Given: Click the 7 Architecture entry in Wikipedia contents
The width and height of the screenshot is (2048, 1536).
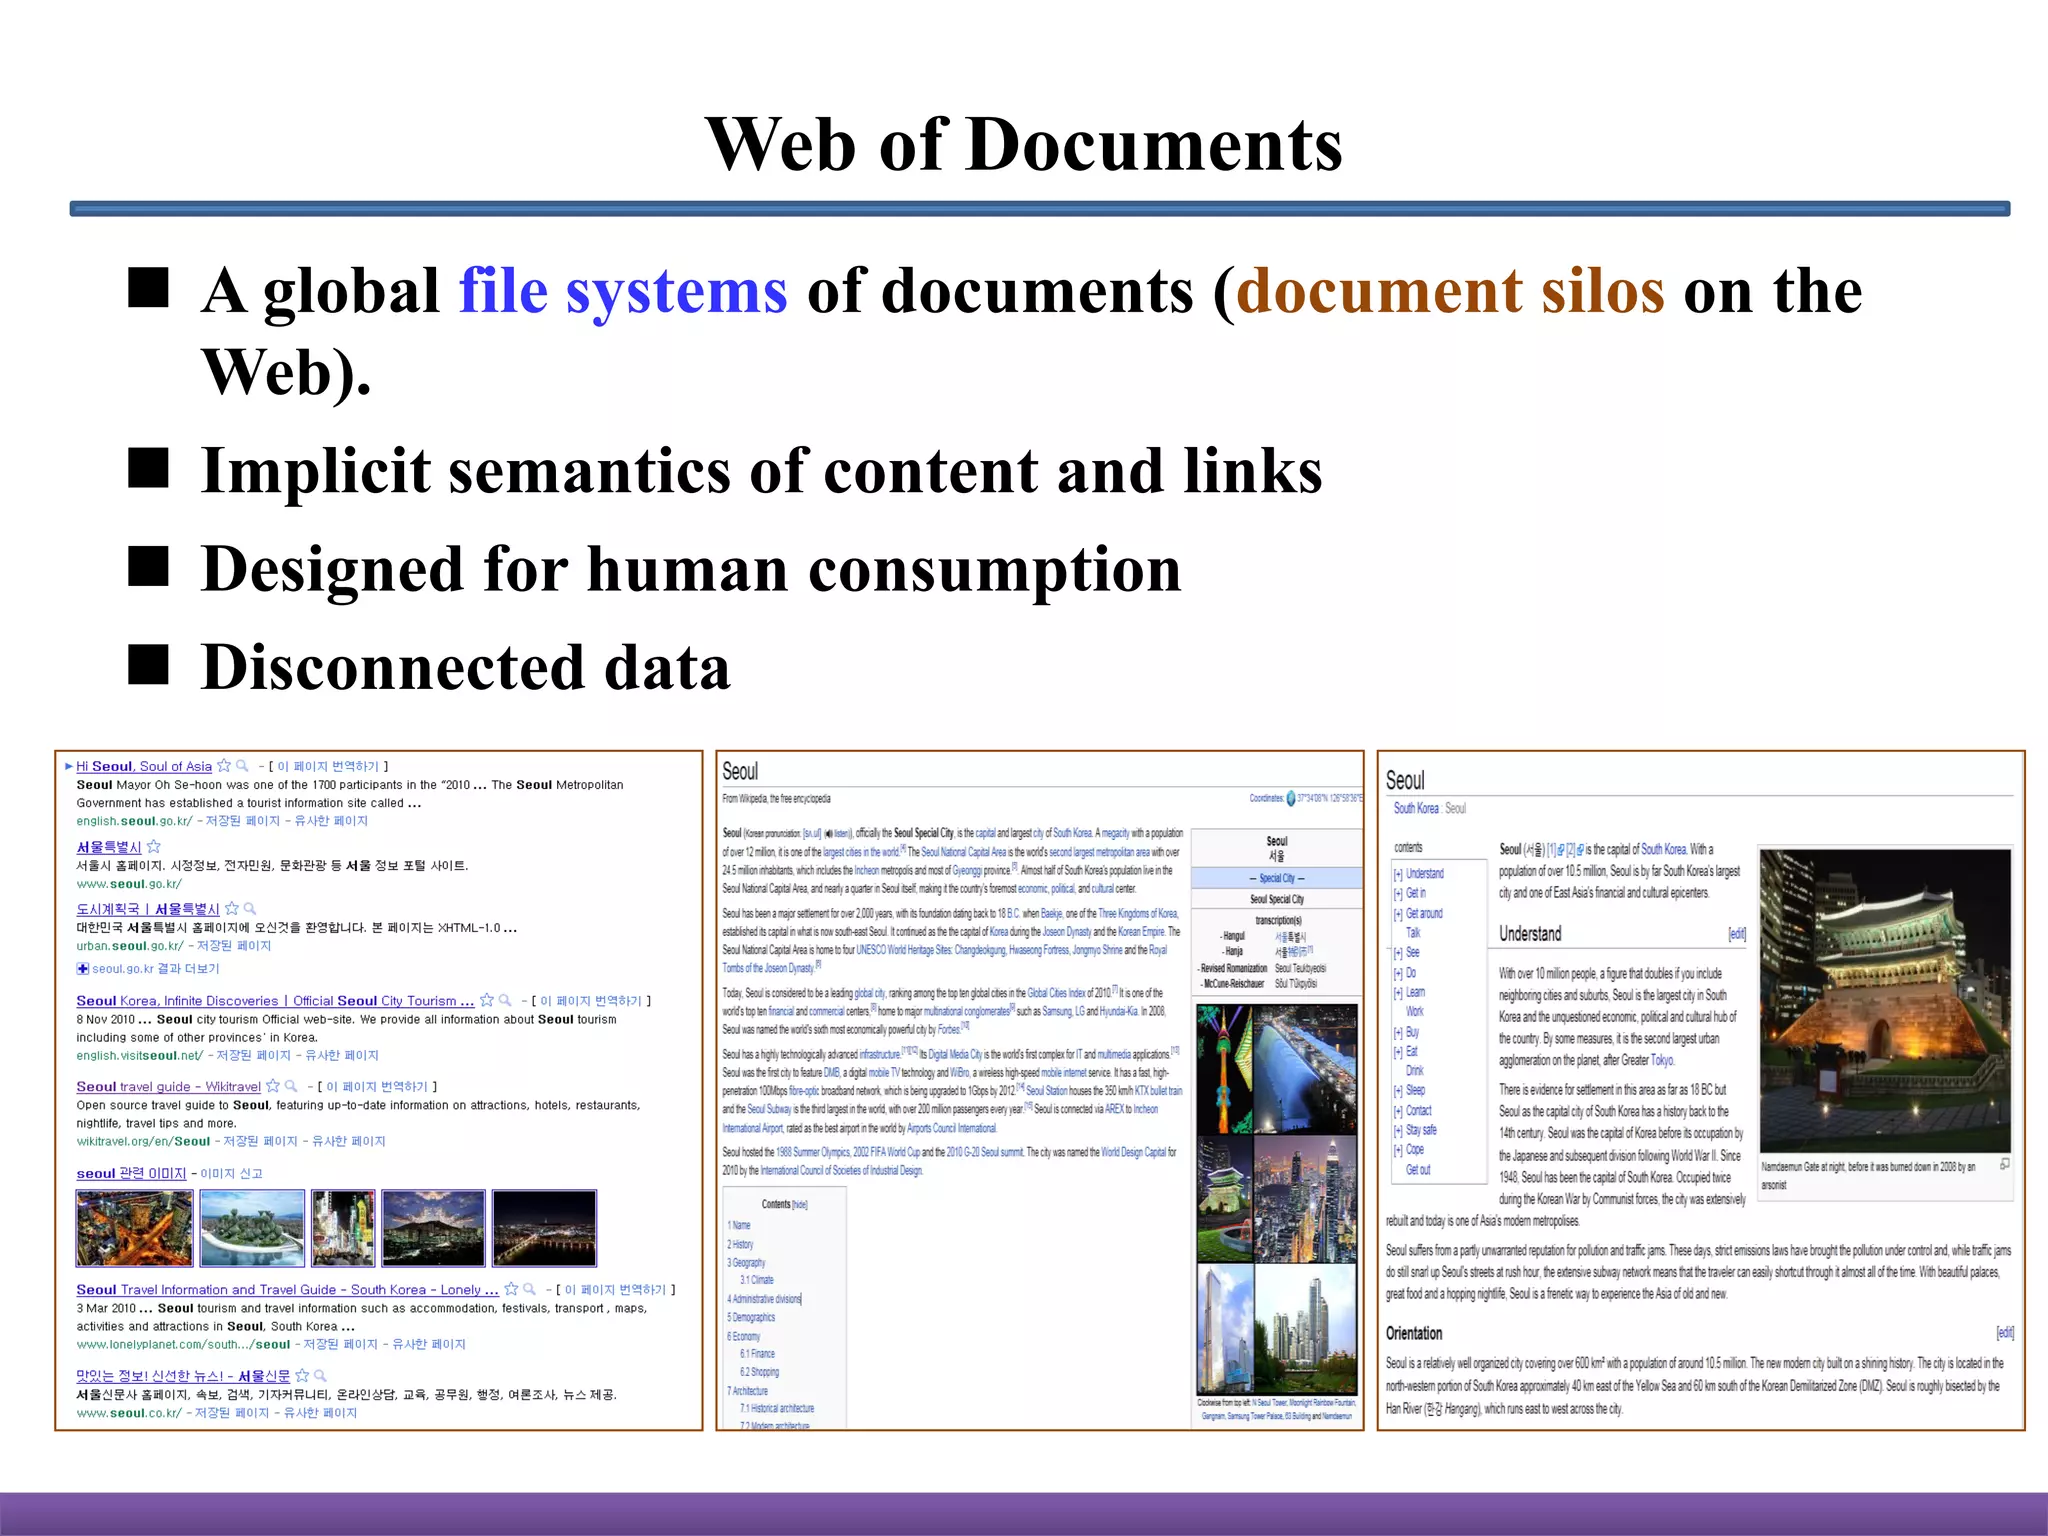Looking at the screenshot, I should pos(748,1391).
